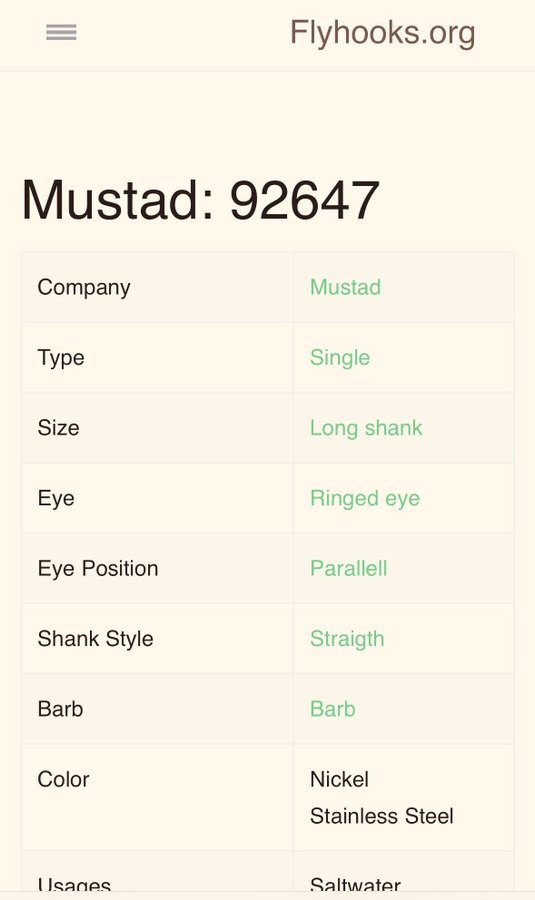Image resolution: width=535 pixels, height=900 pixels.
Task: Click the Saltwater usage text
Action: (x=355, y=886)
